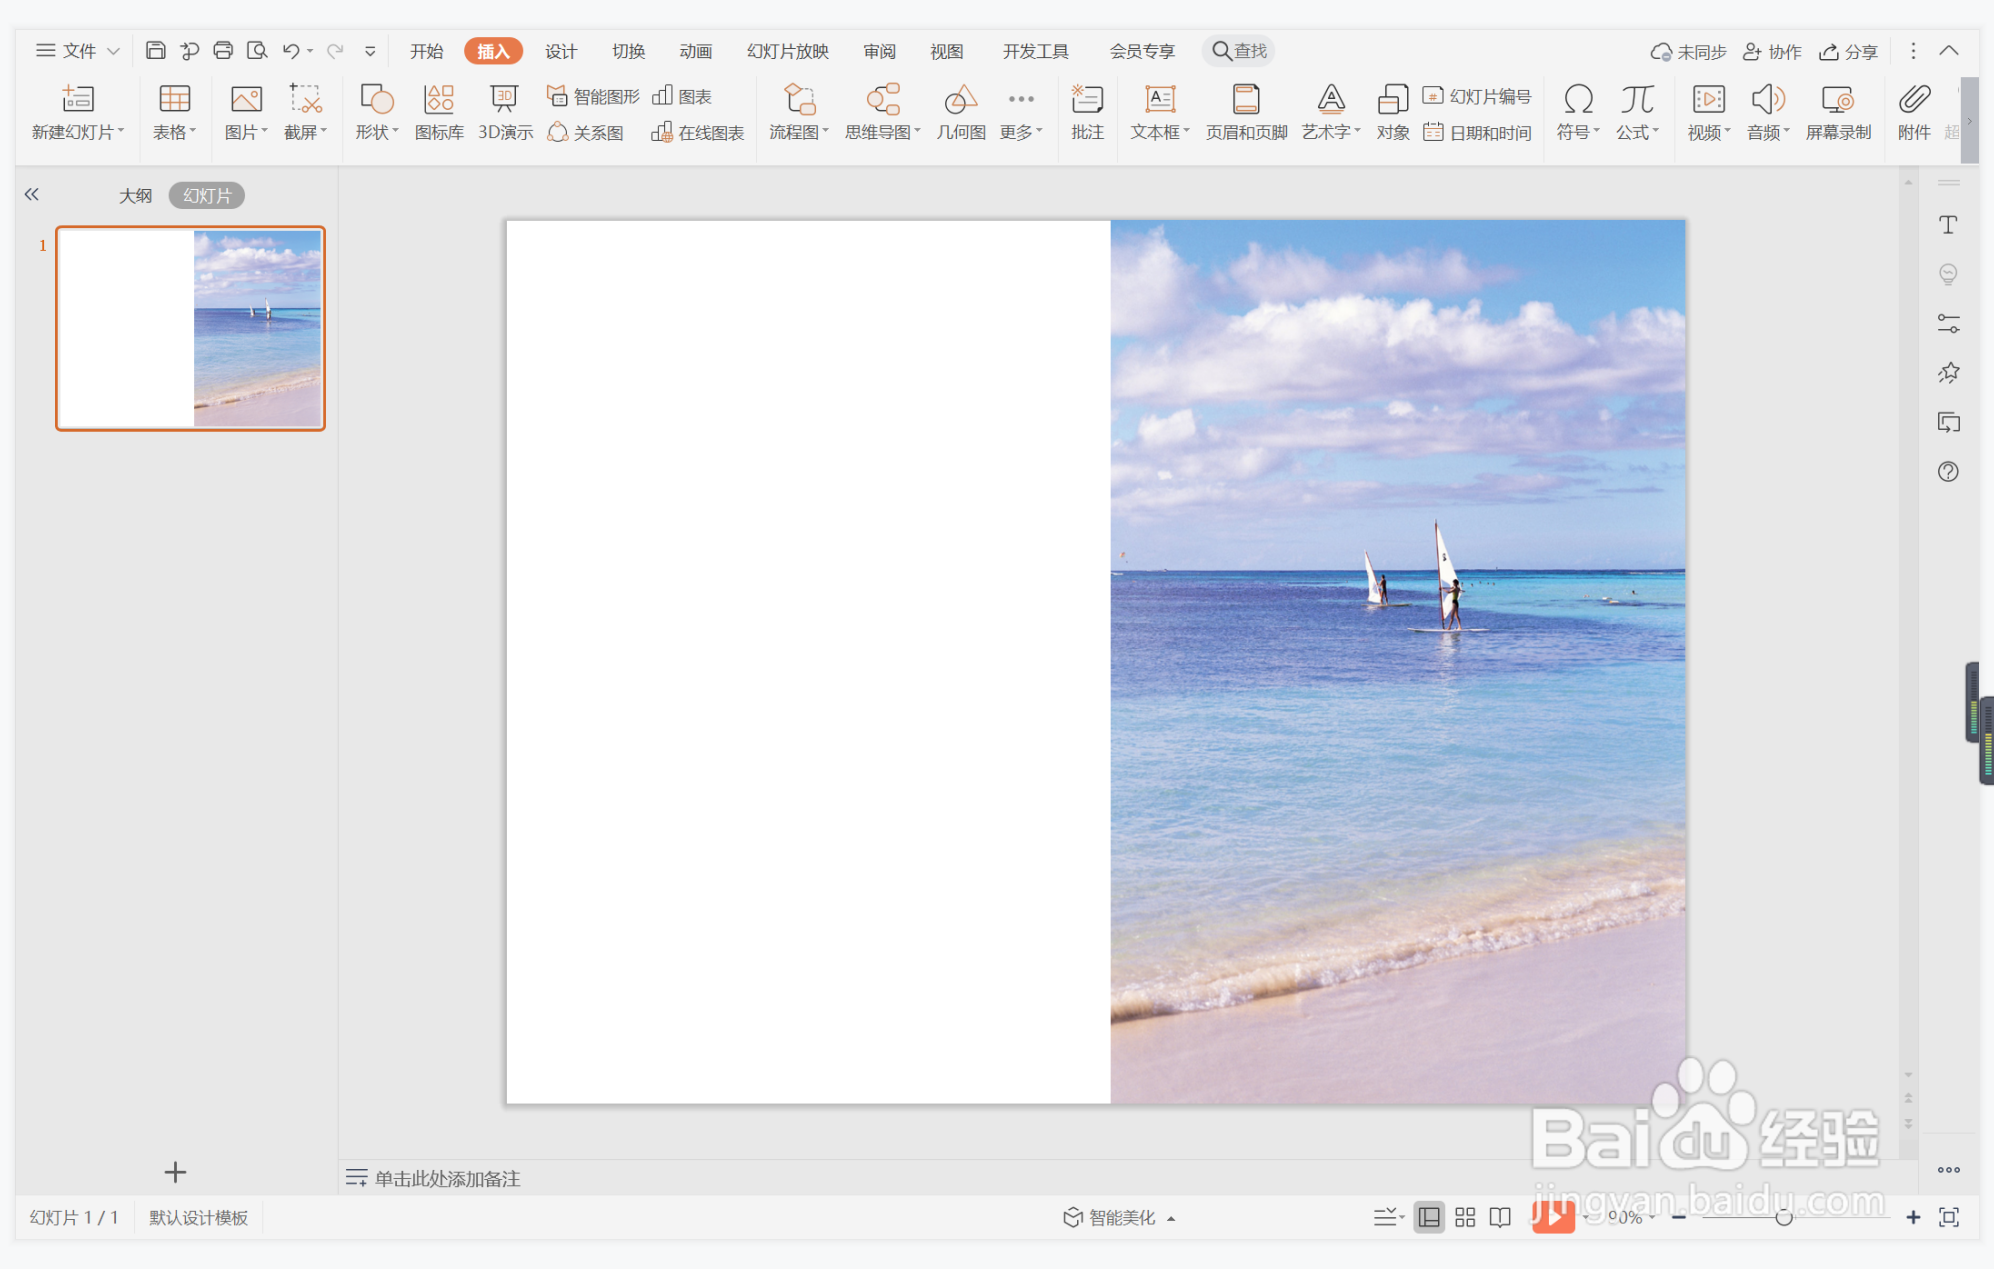Screen dimensions: 1994x1269
Task: Click the 分享 share button
Action: (x=1848, y=51)
